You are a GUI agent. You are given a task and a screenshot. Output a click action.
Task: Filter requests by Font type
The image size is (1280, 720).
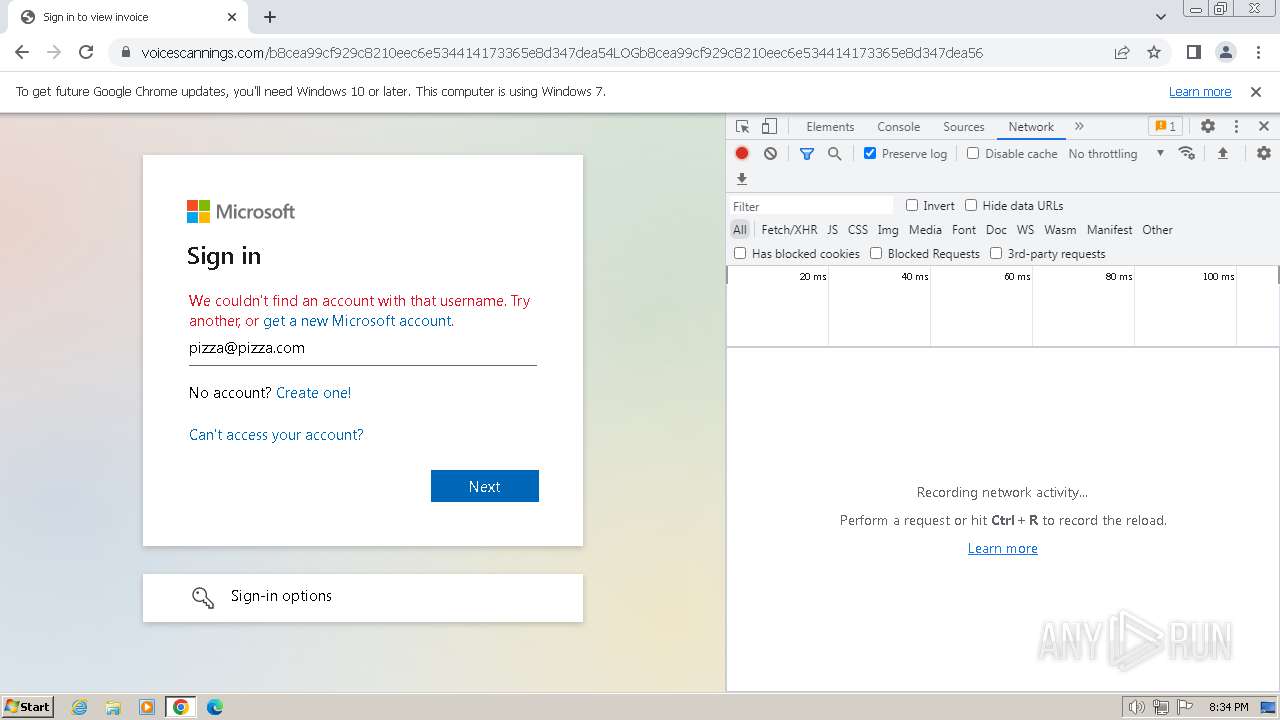click(964, 229)
